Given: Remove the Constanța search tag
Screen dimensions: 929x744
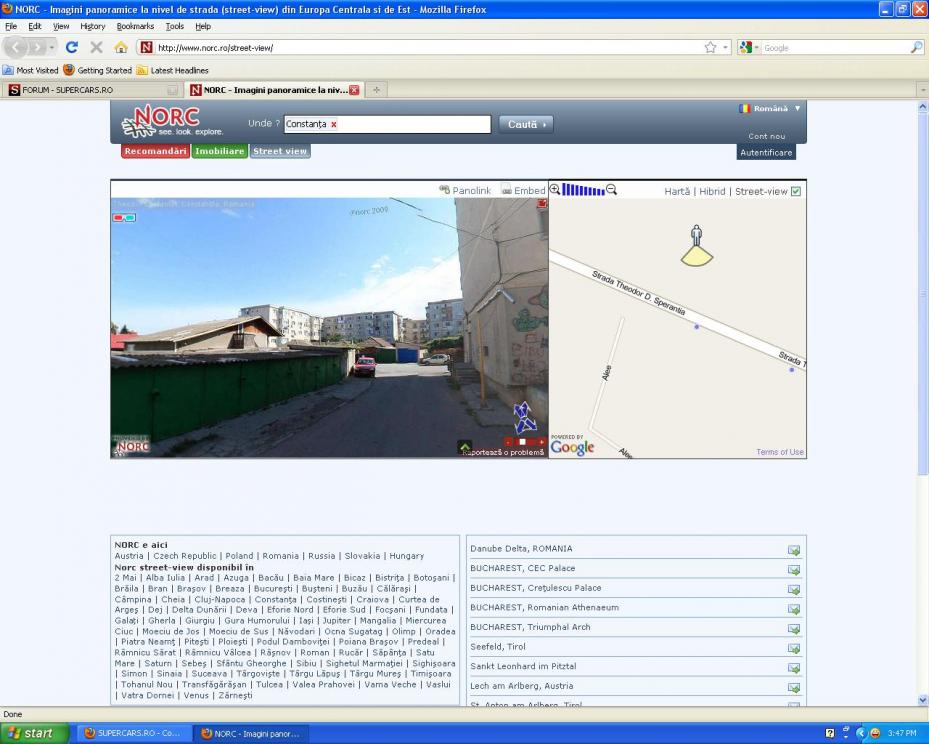Looking at the screenshot, I should [334, 125].
